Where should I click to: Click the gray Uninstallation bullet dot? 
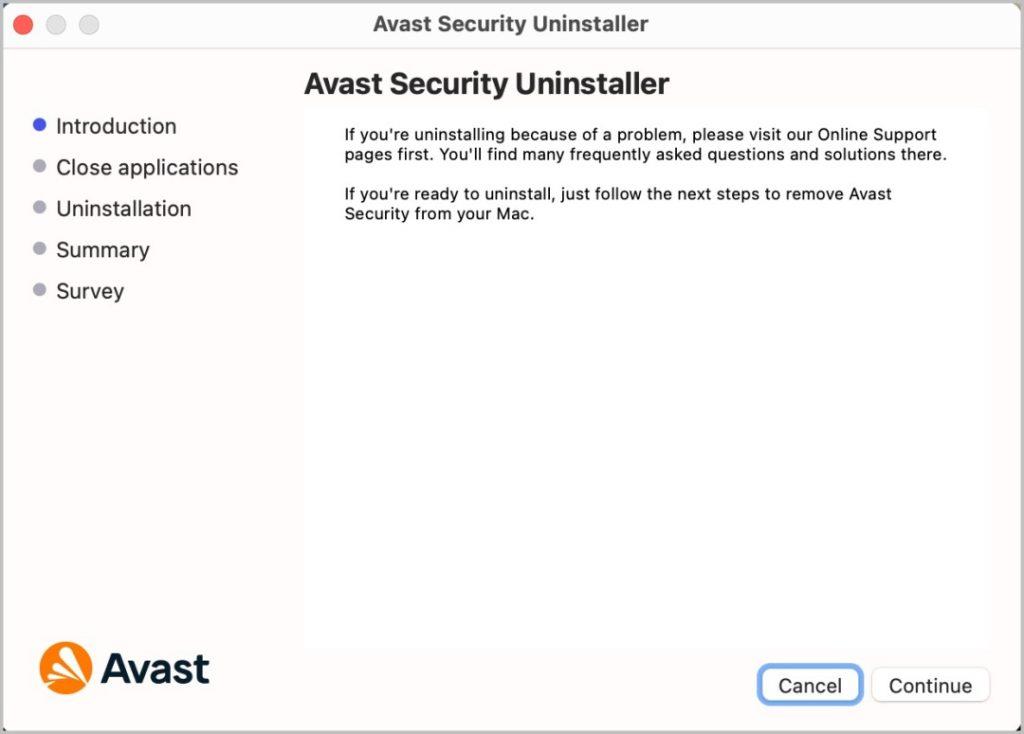pyautogui.click(x=39, y=207)
